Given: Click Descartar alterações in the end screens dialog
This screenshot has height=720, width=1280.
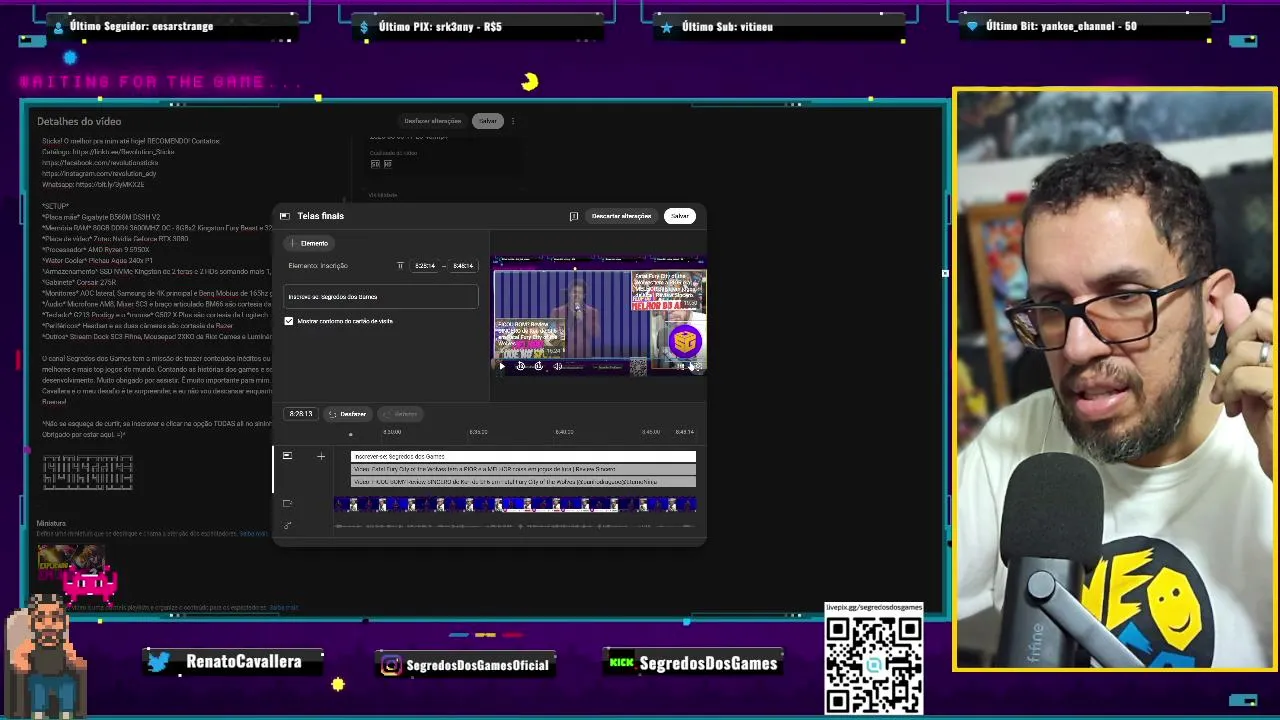Looking at the screenshot, I should (621, 216).
